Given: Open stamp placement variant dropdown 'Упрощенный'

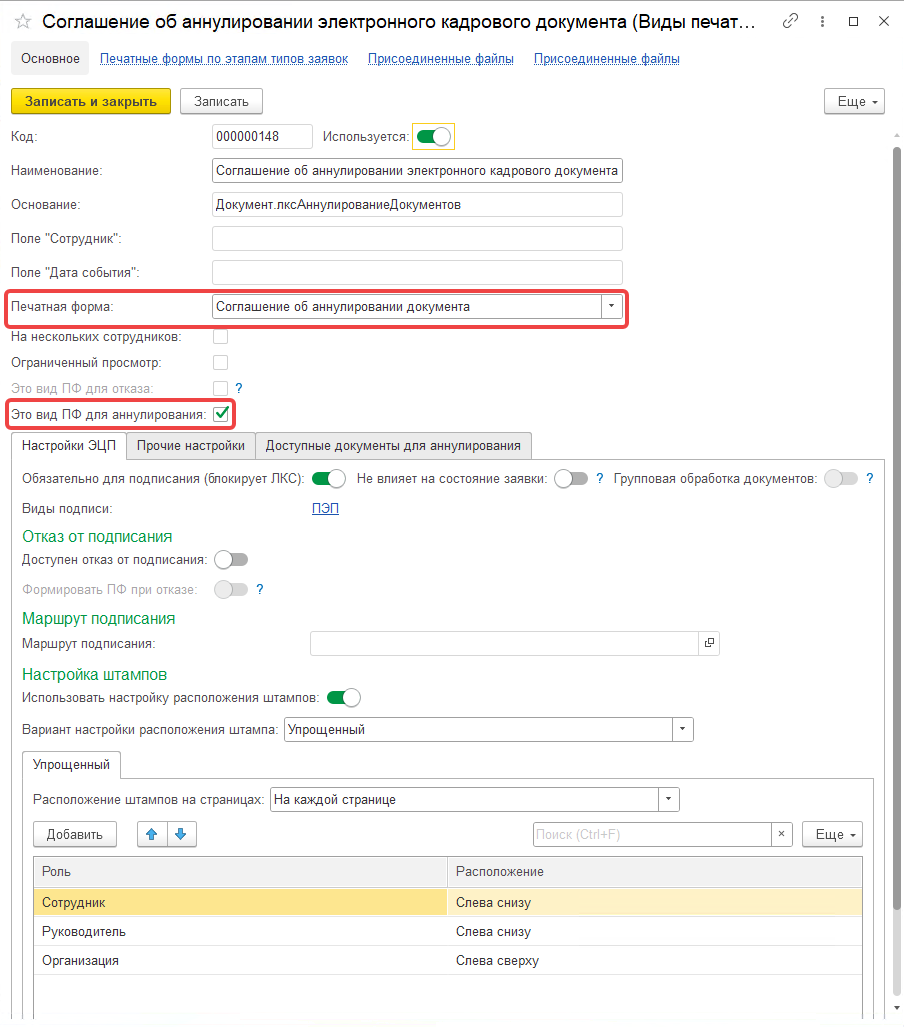Looking at the screenshot, I should point(683,729).
